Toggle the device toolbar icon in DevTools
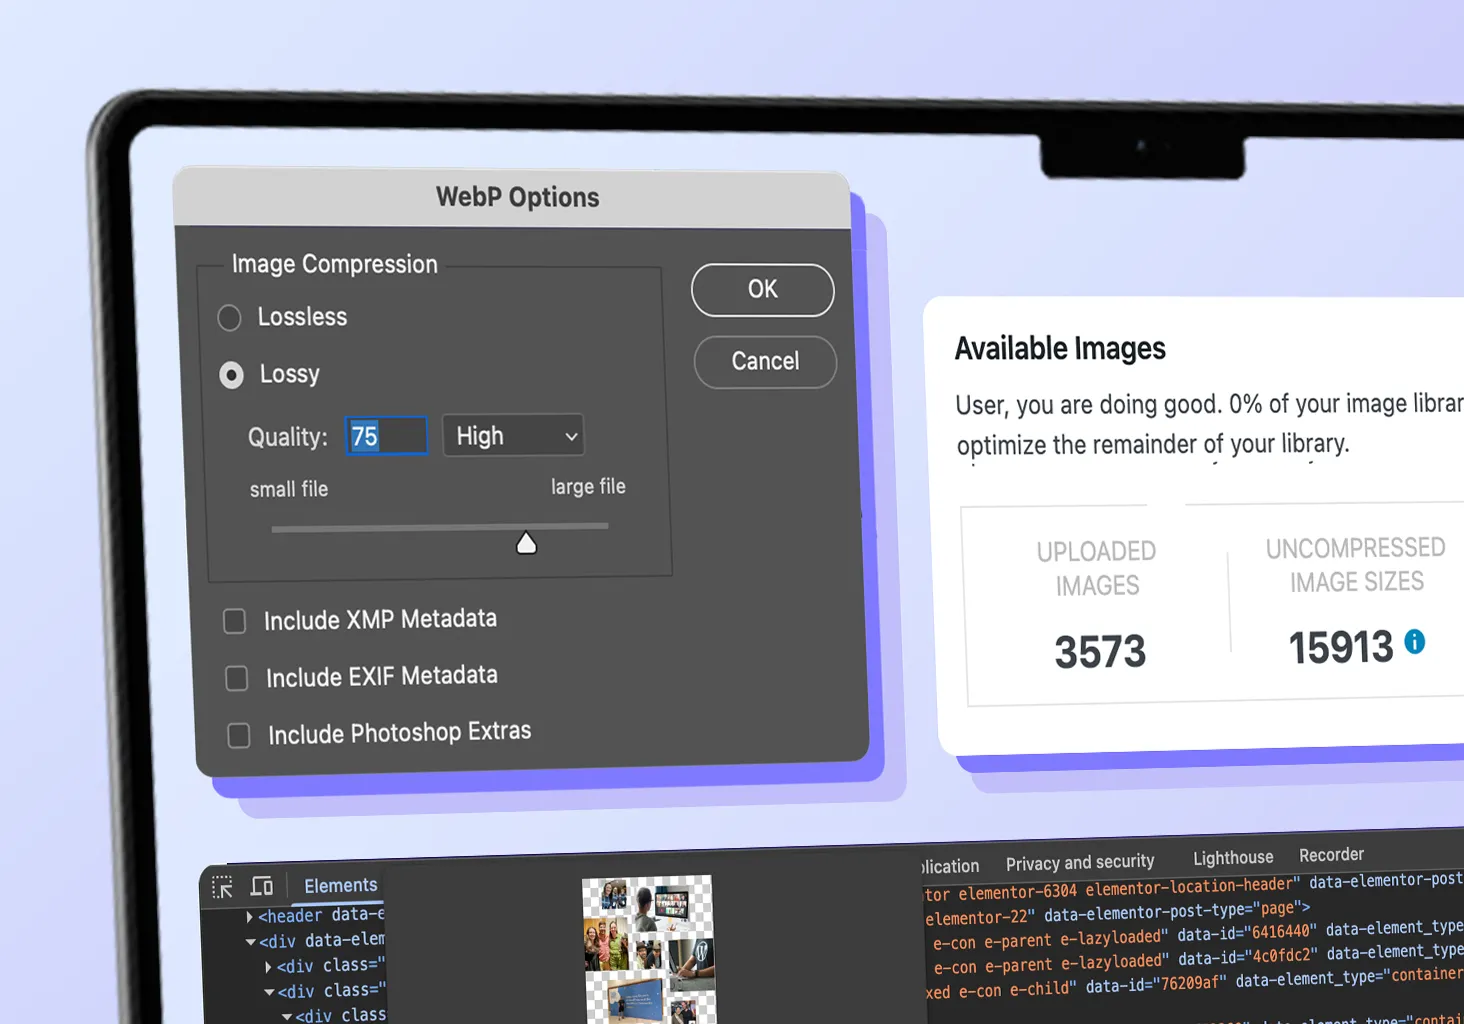The height and width of the screenshot is (1024, 1464). pyautogui.click(x=261, y=885)
